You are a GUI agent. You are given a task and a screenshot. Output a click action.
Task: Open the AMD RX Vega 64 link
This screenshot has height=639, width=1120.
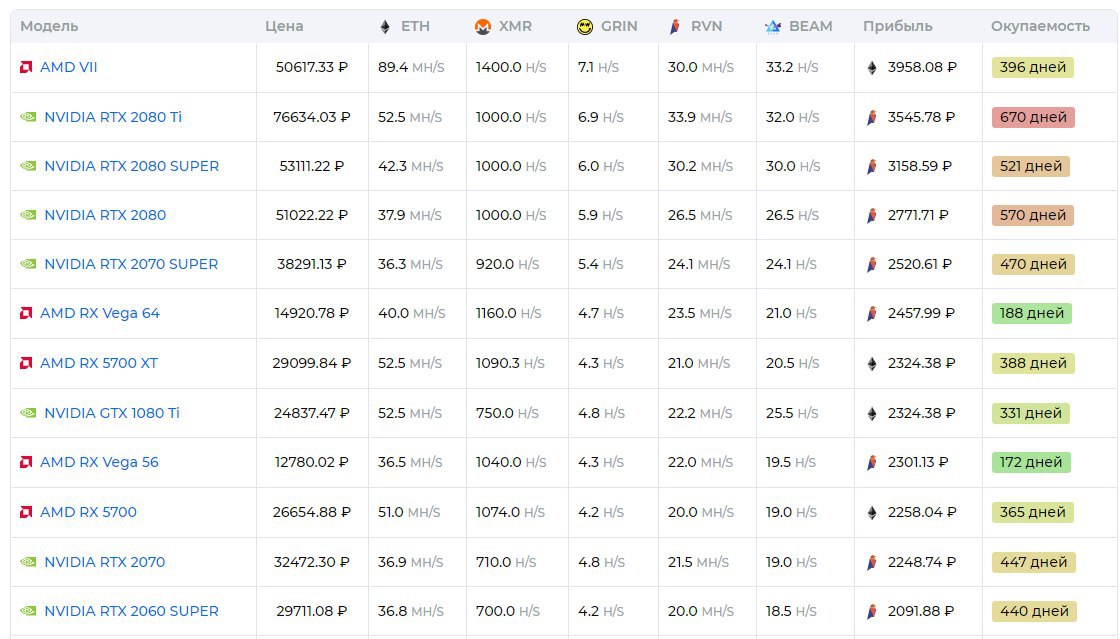[x=100, y=313]
